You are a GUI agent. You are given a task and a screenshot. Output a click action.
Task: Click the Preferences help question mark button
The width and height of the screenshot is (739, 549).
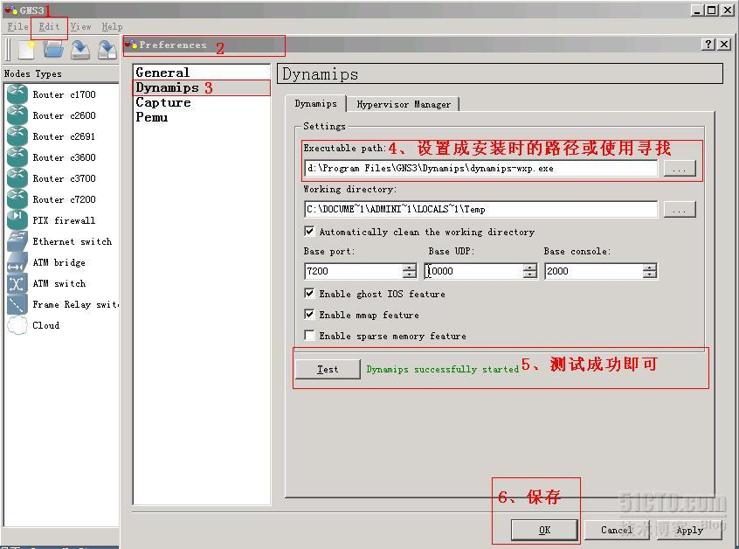[708, 44]
